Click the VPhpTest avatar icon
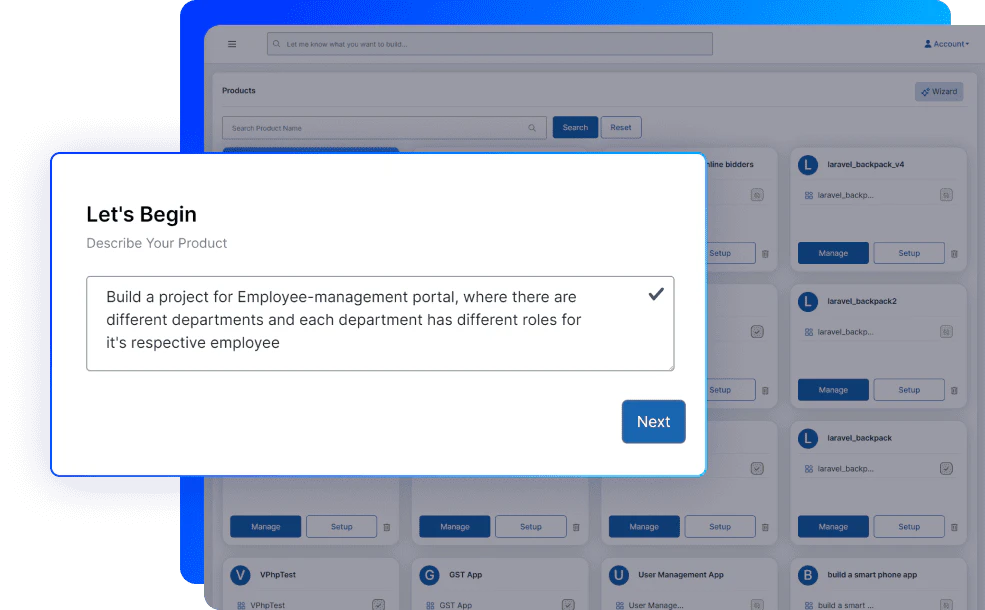This screenshot has height=610, width=985. pyautogui.click(x=239, y=575)
